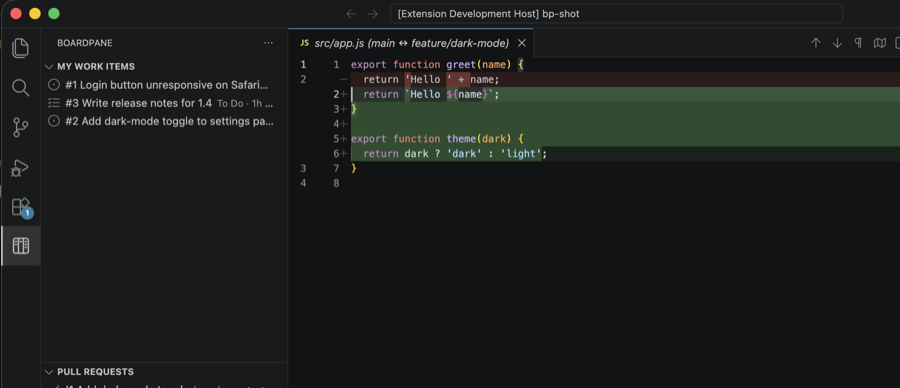
Task: Click the added line return `Hello ${name}`
Action: (431, 94)
